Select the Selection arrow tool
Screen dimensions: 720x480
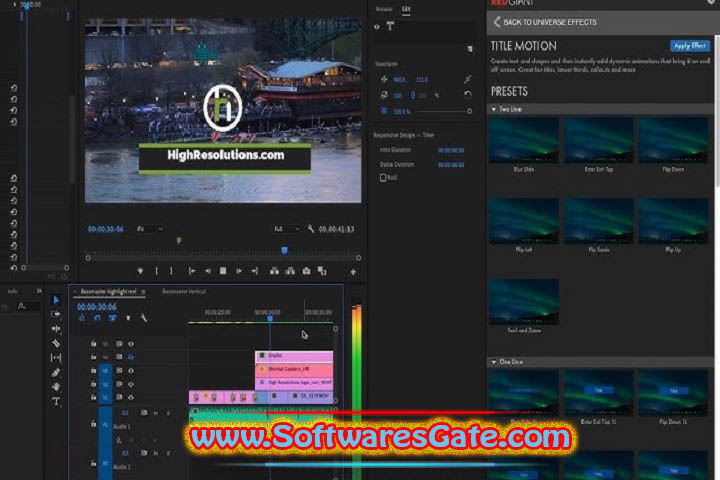56,300
